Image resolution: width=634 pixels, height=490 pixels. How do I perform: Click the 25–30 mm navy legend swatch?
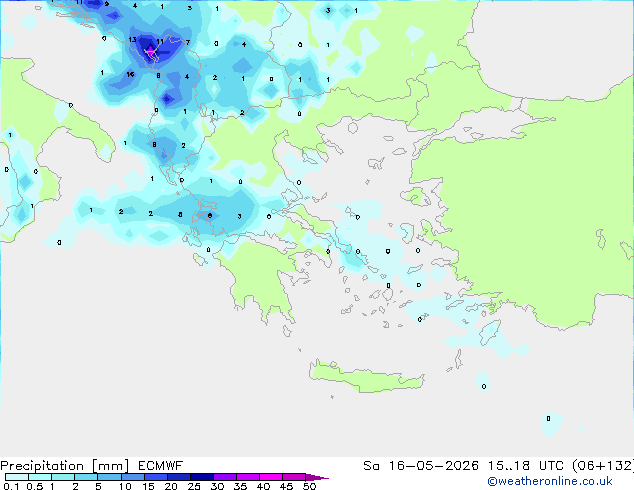(202, 477)
